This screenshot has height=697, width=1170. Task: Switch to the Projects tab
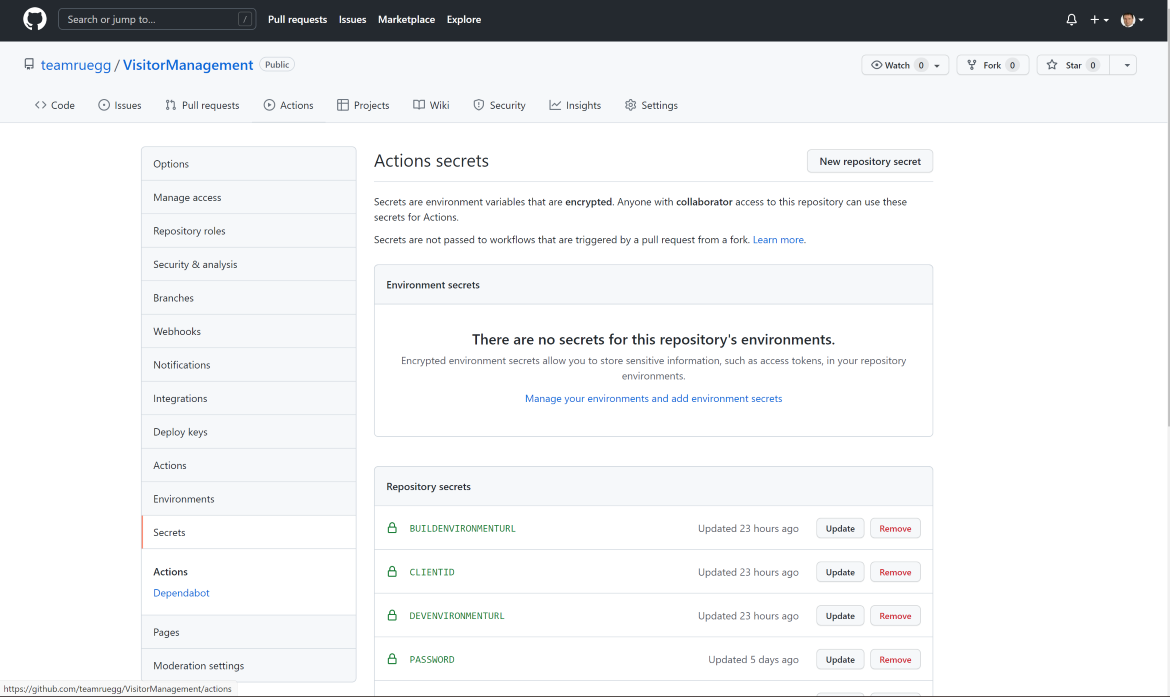[363, 105]
